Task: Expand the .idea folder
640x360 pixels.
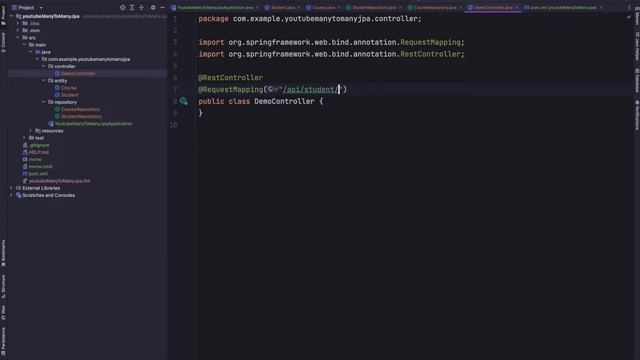Action: 18,23
